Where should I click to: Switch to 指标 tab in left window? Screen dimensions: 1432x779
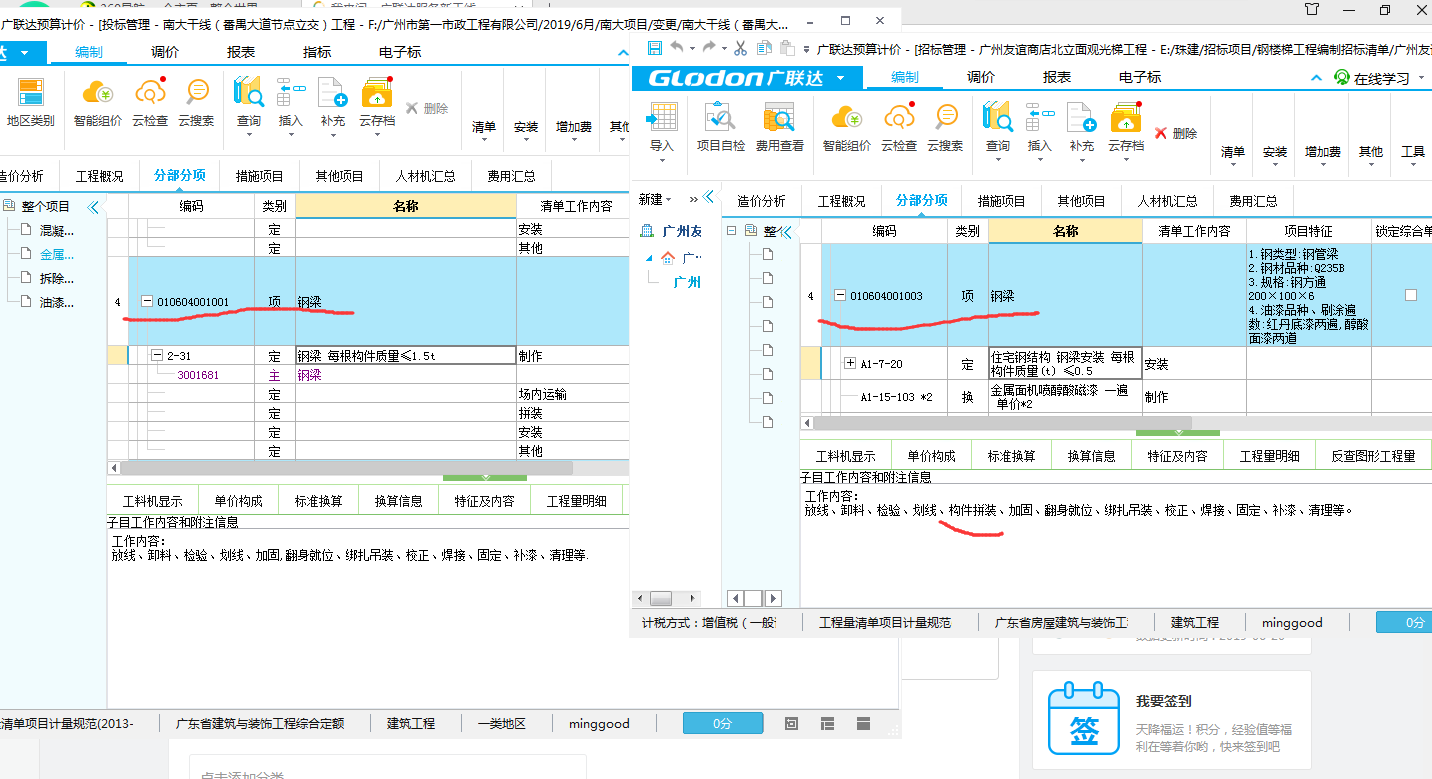point(318,52)
